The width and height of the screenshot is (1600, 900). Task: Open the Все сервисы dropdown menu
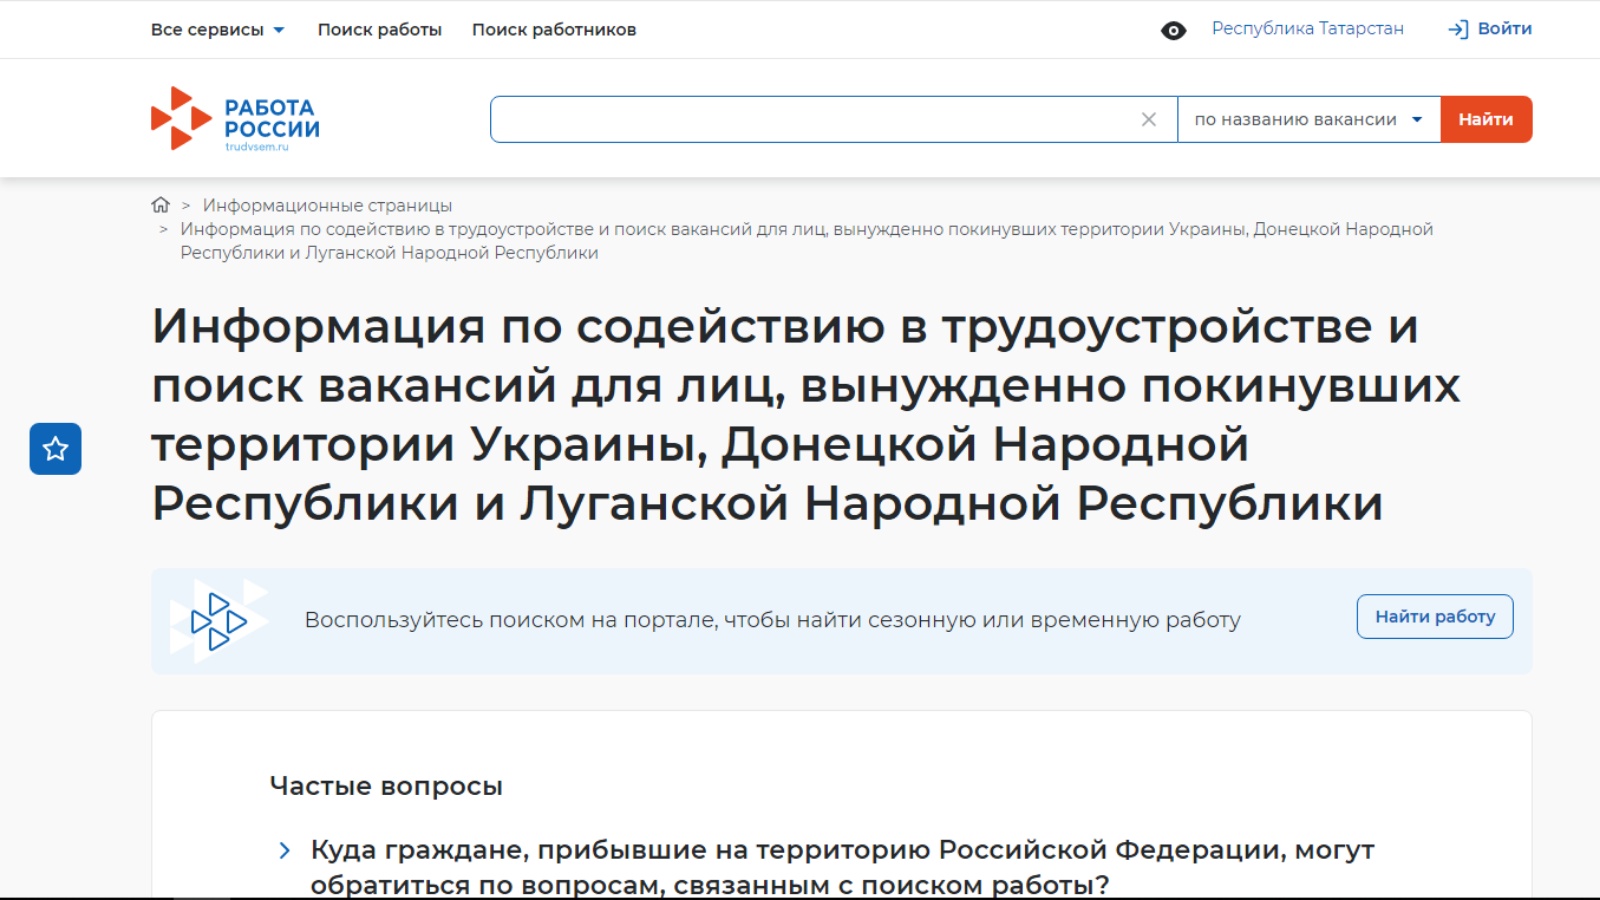[217, 30]
